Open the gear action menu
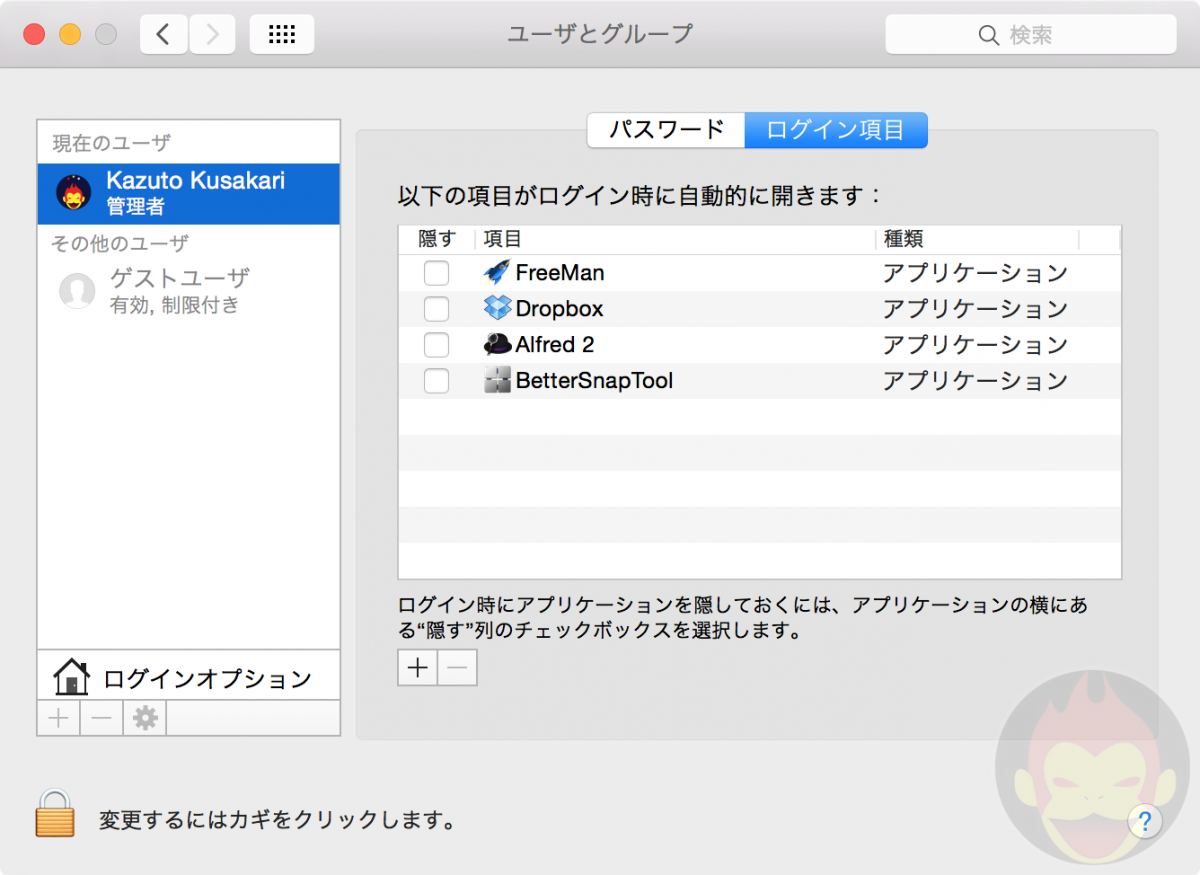Image resolution: width=1200 pixels, height=875 pixels. (x=143, y=717)
